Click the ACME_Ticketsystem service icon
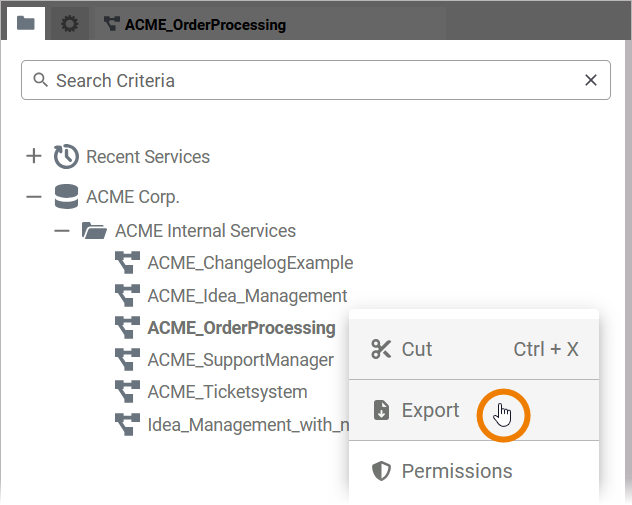The width and height of the screenshot is (632, 505). pyautogui.click(x=127, y=391)
